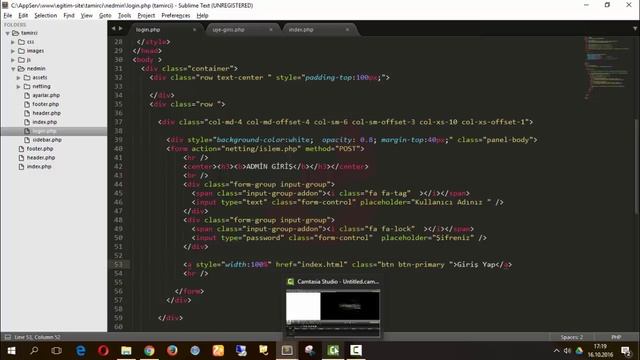This screenshot has height=360, width=640.
Task: Go to previous tab with left arrow
Action: click(x=113, y=29)
